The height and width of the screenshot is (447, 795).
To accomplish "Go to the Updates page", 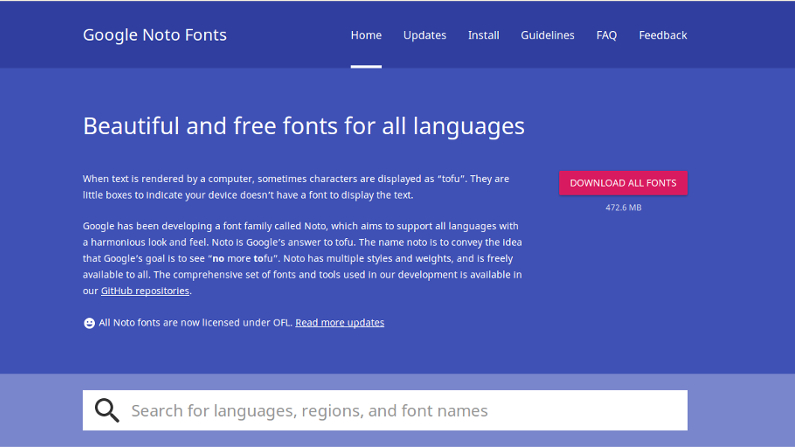I will [424, 35].
